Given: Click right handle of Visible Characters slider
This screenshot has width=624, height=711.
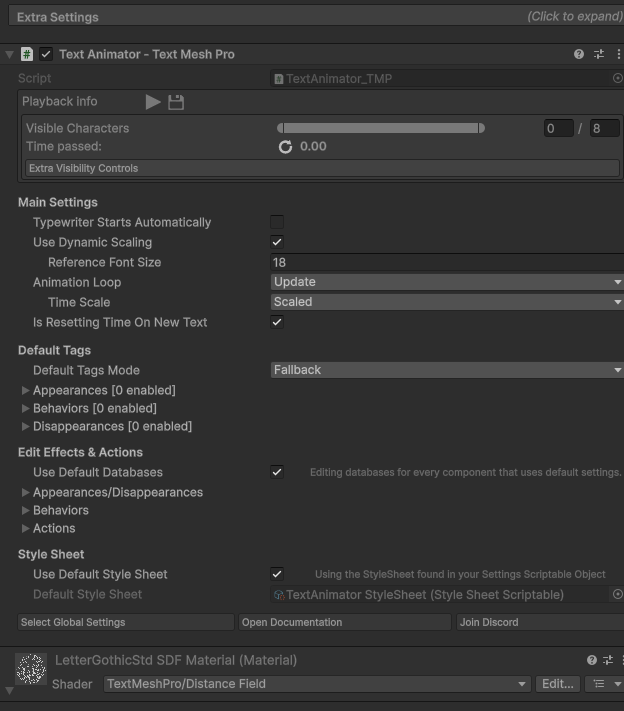Looking at the screenshot, I should click(x=482, y=128).
